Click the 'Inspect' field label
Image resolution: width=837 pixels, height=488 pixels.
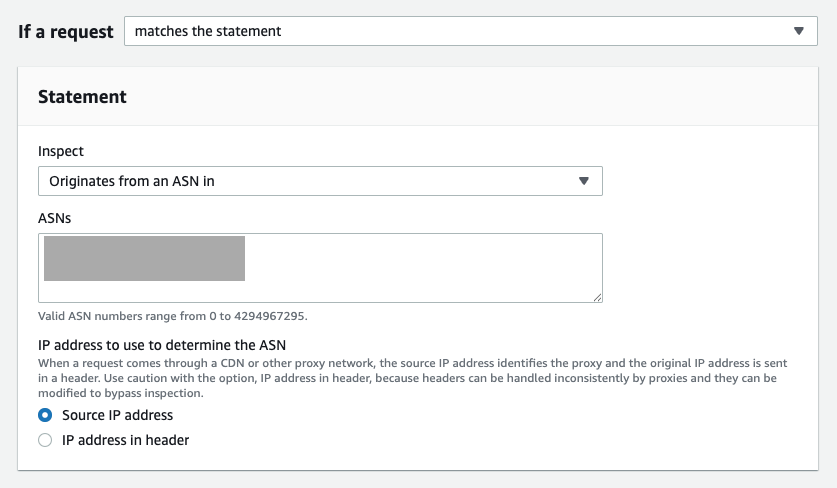coord(61,151)
